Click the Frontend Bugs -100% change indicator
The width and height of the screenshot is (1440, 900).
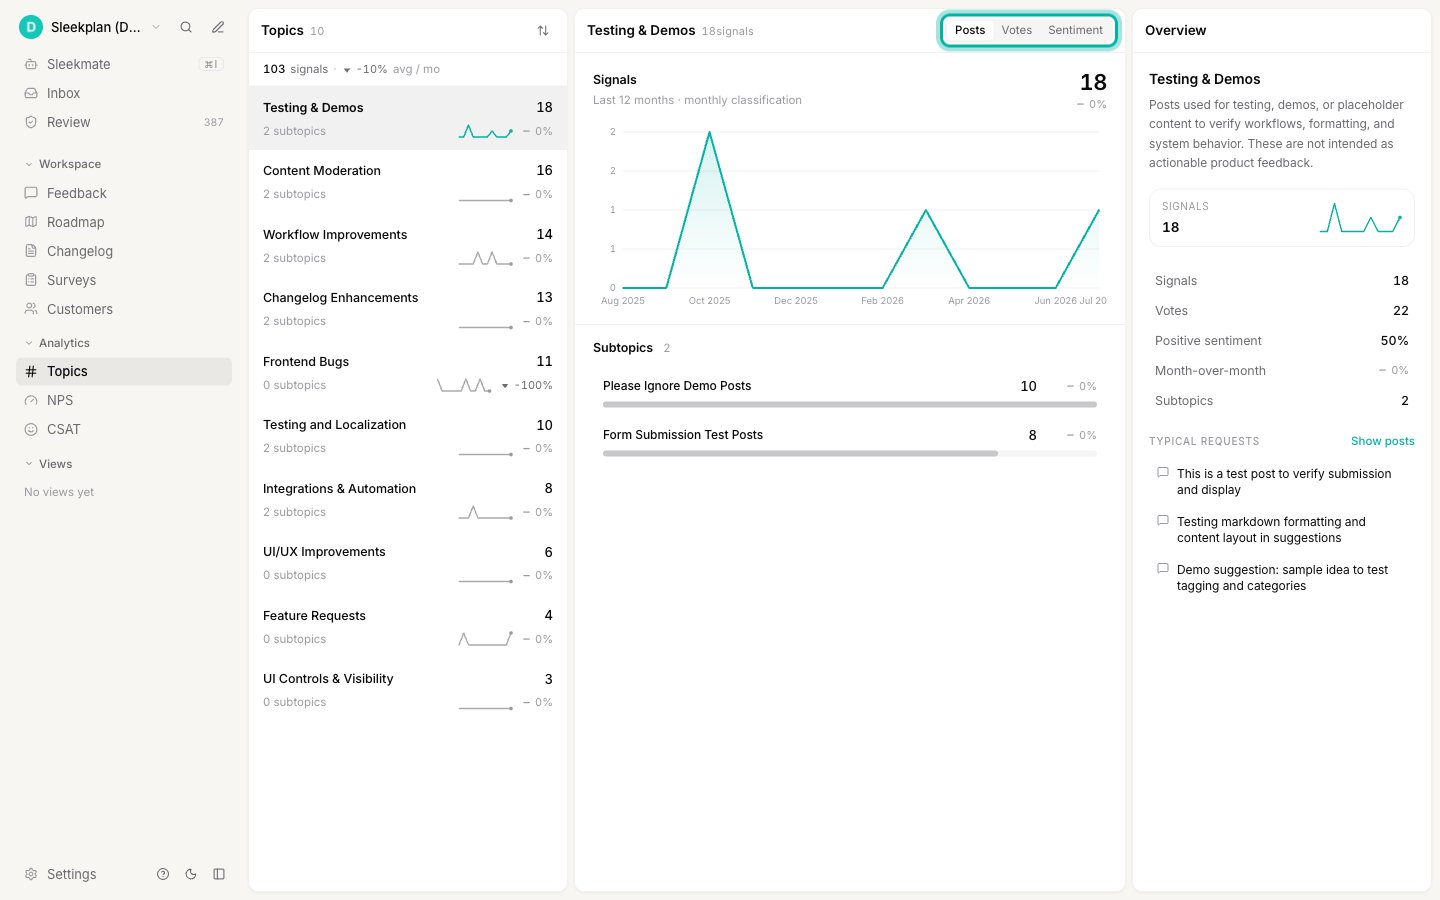point(527,386)
